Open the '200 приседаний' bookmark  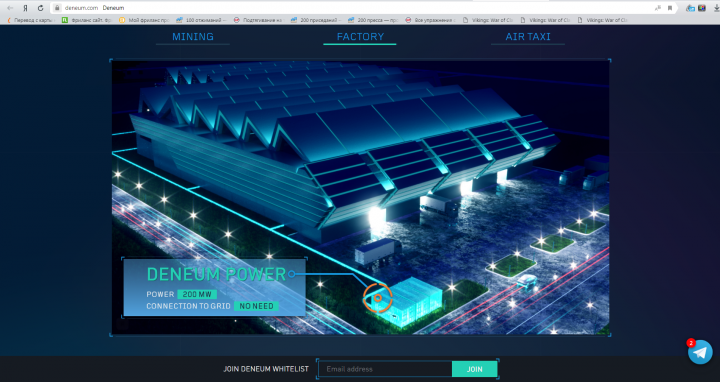[315, 20]
